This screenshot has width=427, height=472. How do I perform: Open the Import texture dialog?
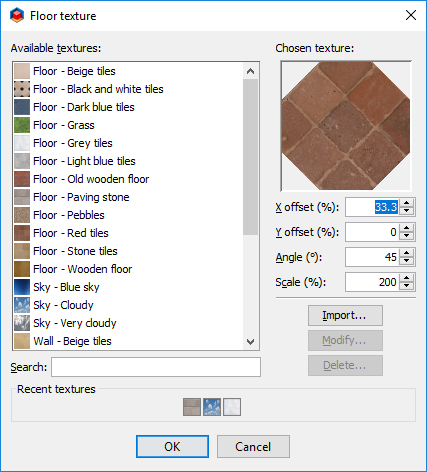pyautogui.click(x=345, y=315)
